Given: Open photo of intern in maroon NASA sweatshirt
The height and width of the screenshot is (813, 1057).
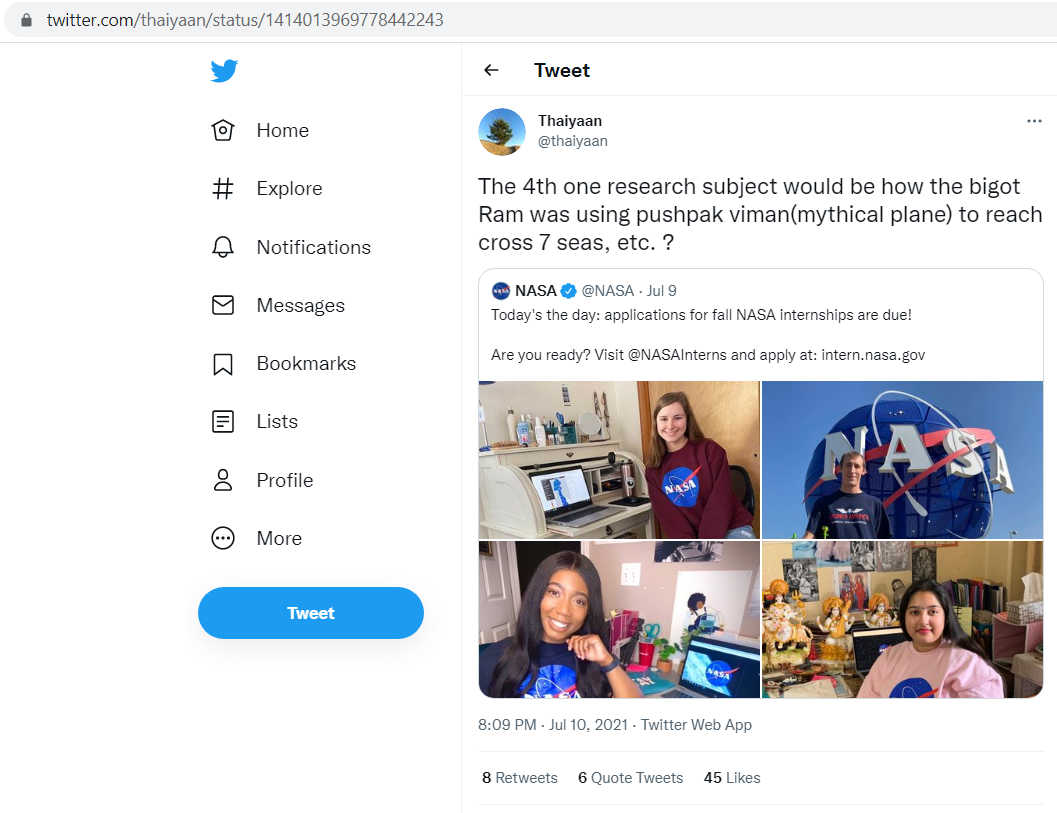Looking at the screenshot, I should point(619,460).
